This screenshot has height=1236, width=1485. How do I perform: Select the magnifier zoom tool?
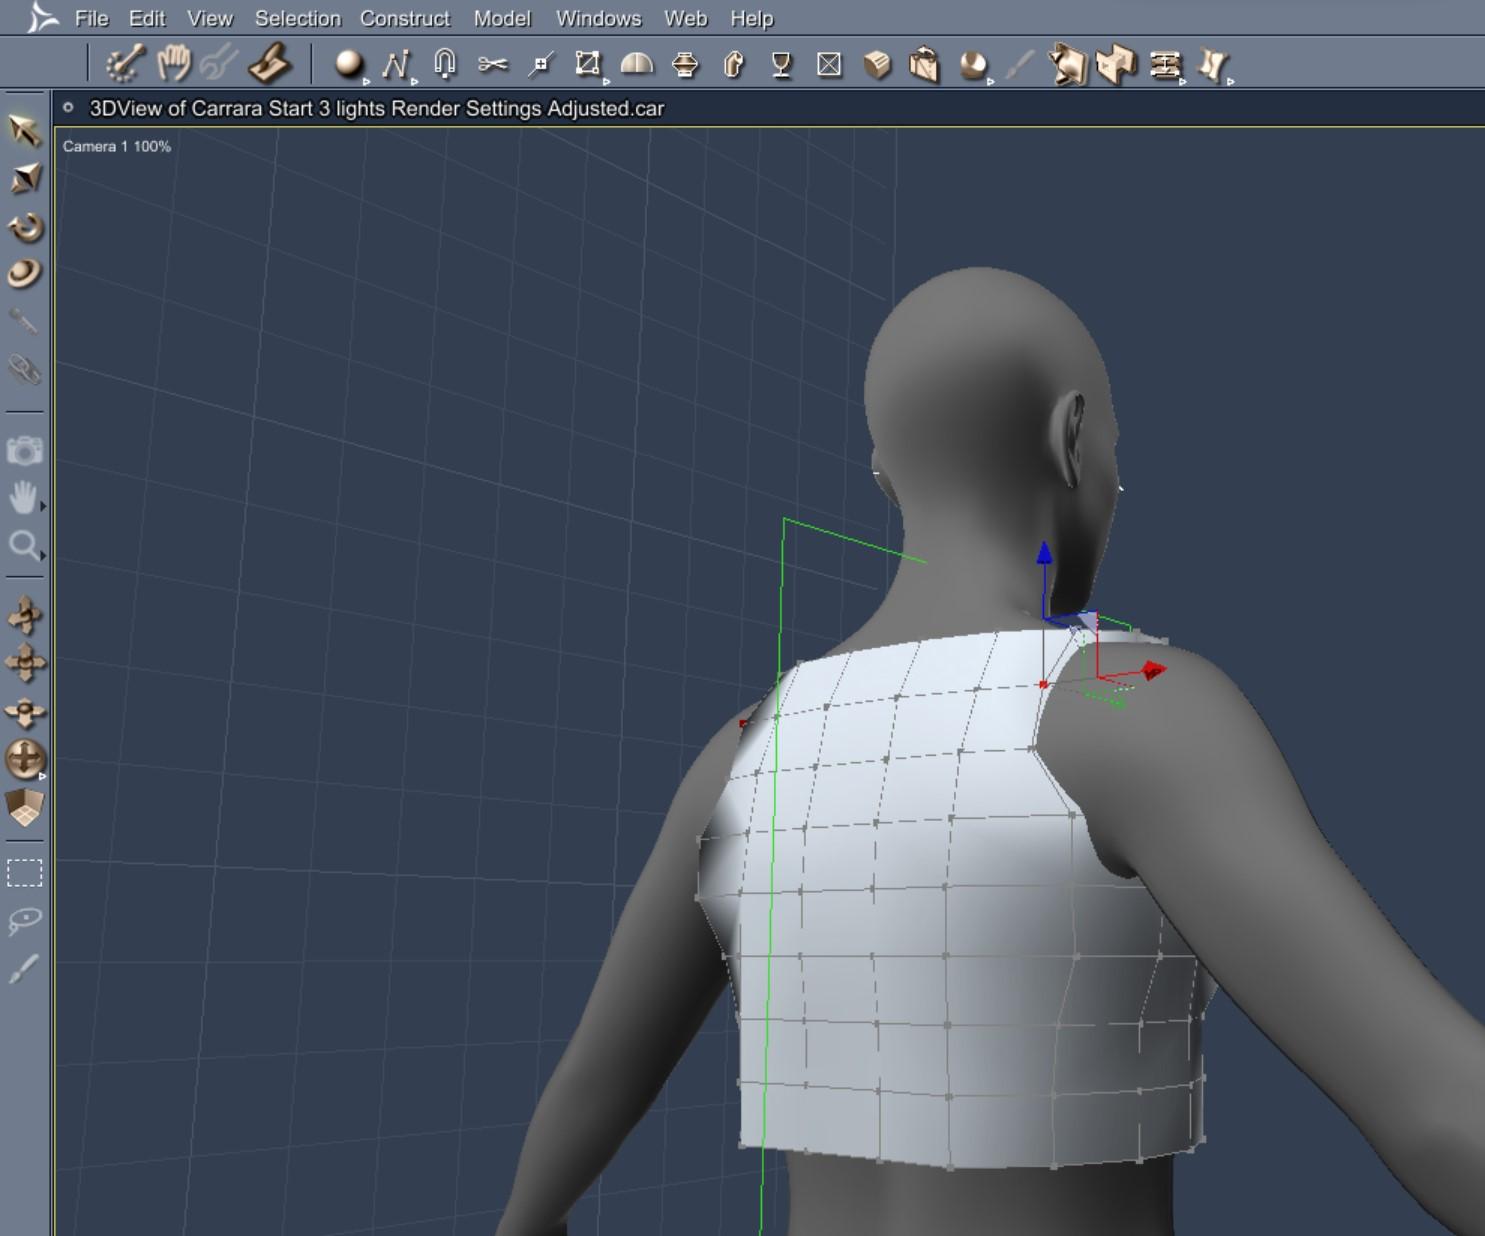tap(23, 545)
